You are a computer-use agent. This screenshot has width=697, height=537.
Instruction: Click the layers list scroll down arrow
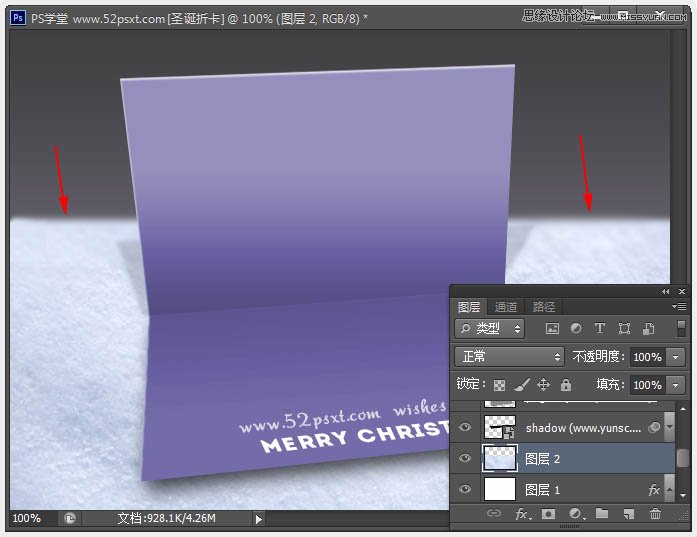[682, 495]
